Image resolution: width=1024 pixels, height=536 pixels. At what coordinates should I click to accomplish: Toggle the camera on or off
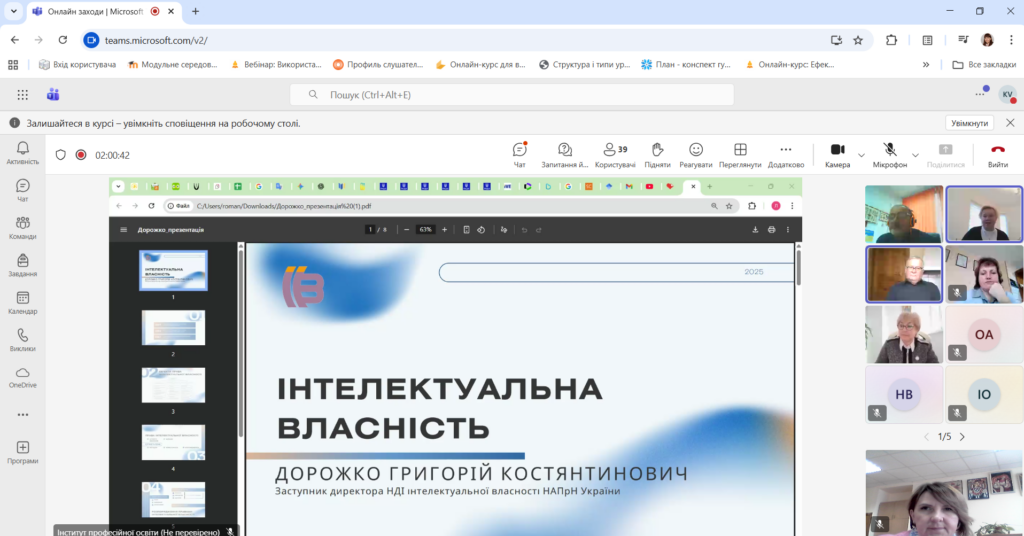pos(837,154)
